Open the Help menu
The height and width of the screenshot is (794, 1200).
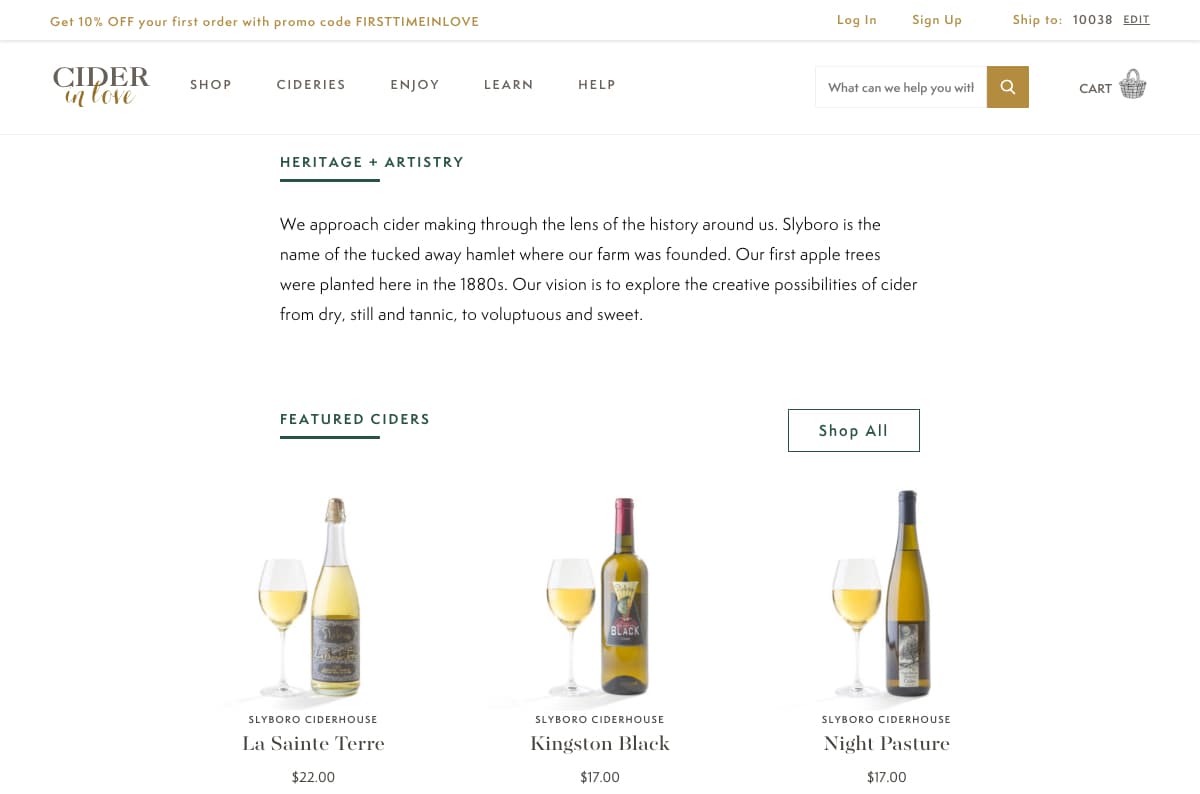pyautogui.click(x=597, y=85)
